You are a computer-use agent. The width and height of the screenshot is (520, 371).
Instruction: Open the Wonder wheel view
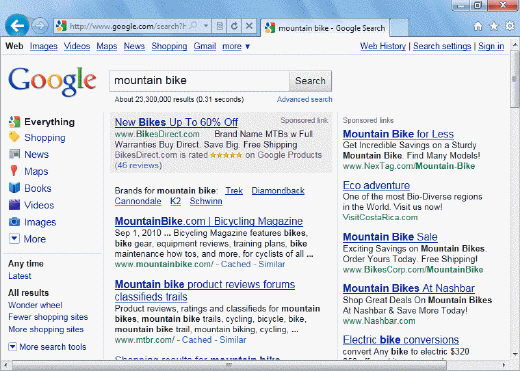point(35,305)
